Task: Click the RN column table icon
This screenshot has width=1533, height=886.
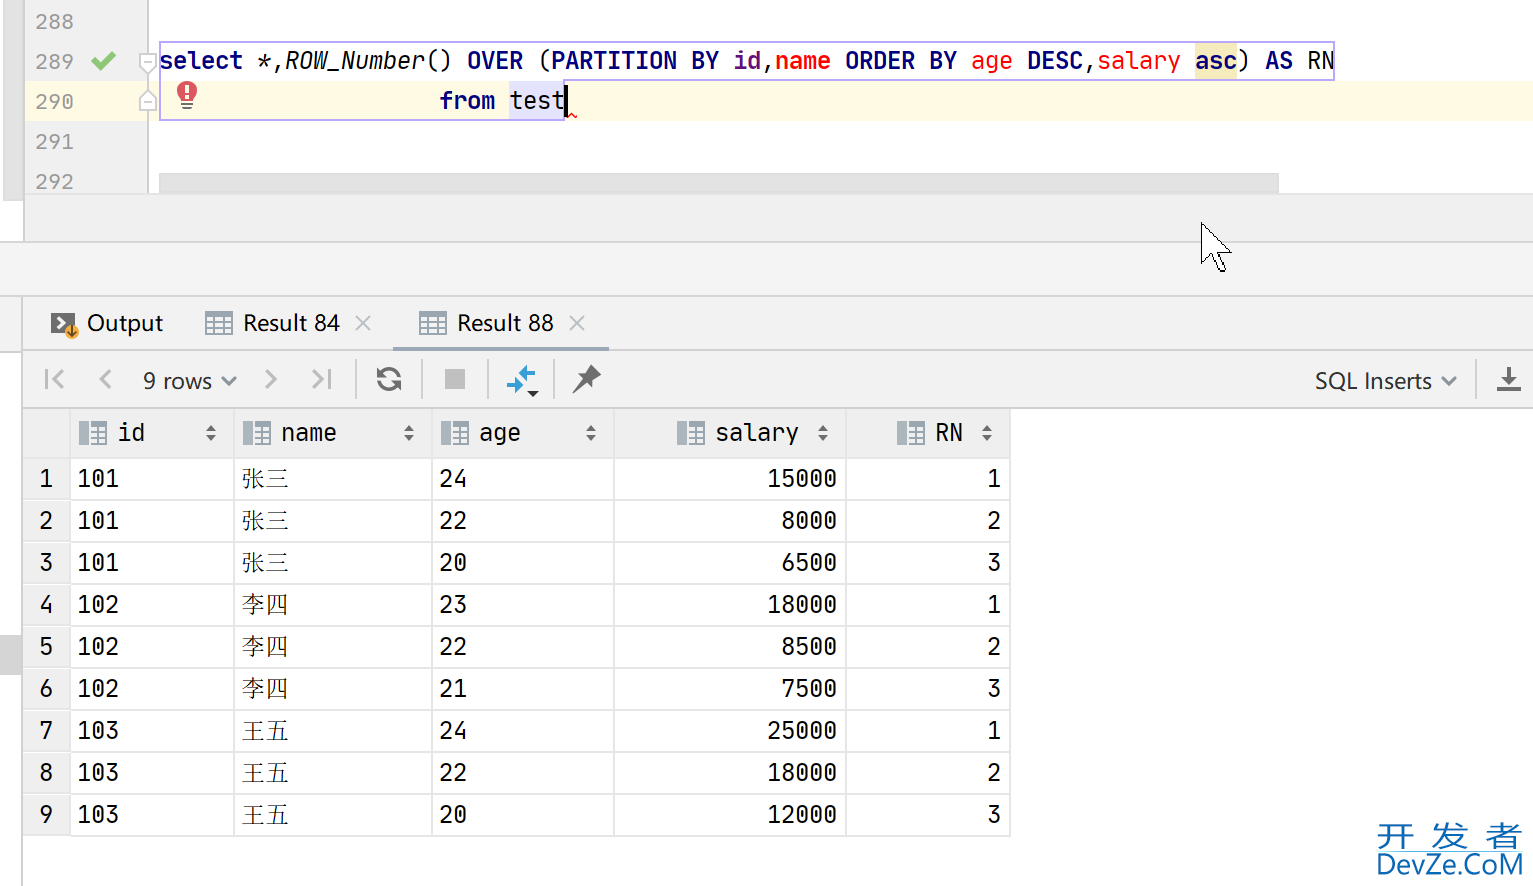Action: (911, 433)
